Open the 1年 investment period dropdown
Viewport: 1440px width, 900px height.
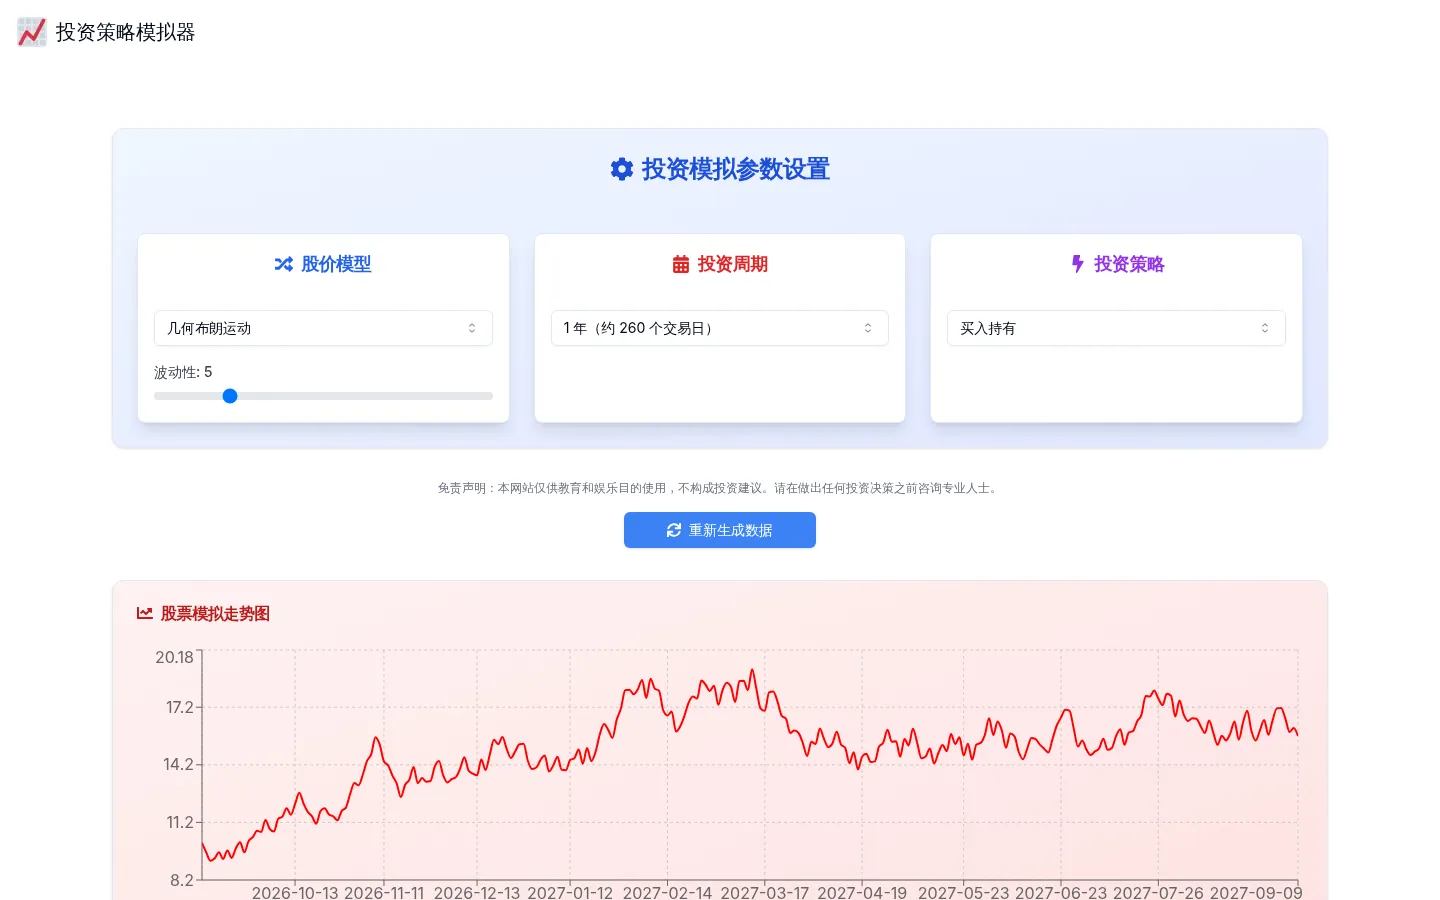point(720,328)
